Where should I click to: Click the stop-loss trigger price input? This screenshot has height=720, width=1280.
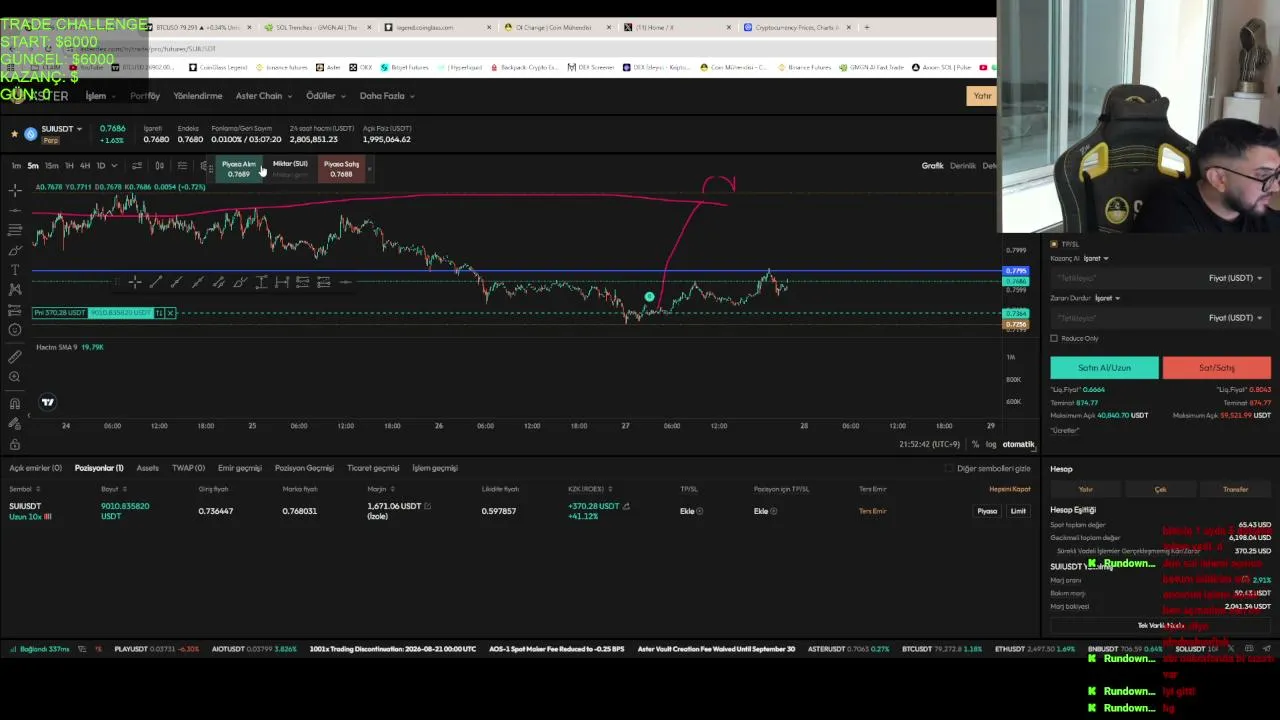1125,318
